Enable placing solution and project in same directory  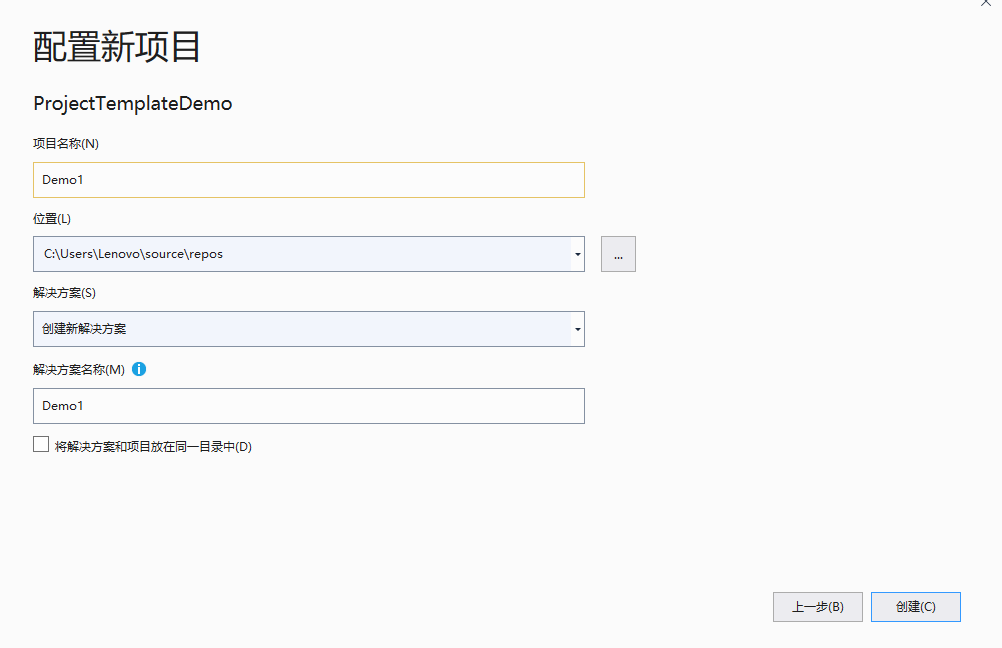[x=41, y=444]
